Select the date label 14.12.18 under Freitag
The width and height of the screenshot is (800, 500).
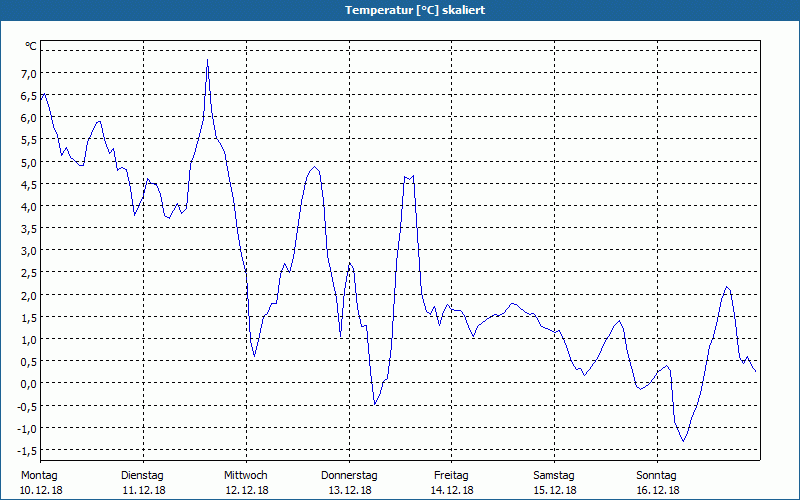point(451,490)
